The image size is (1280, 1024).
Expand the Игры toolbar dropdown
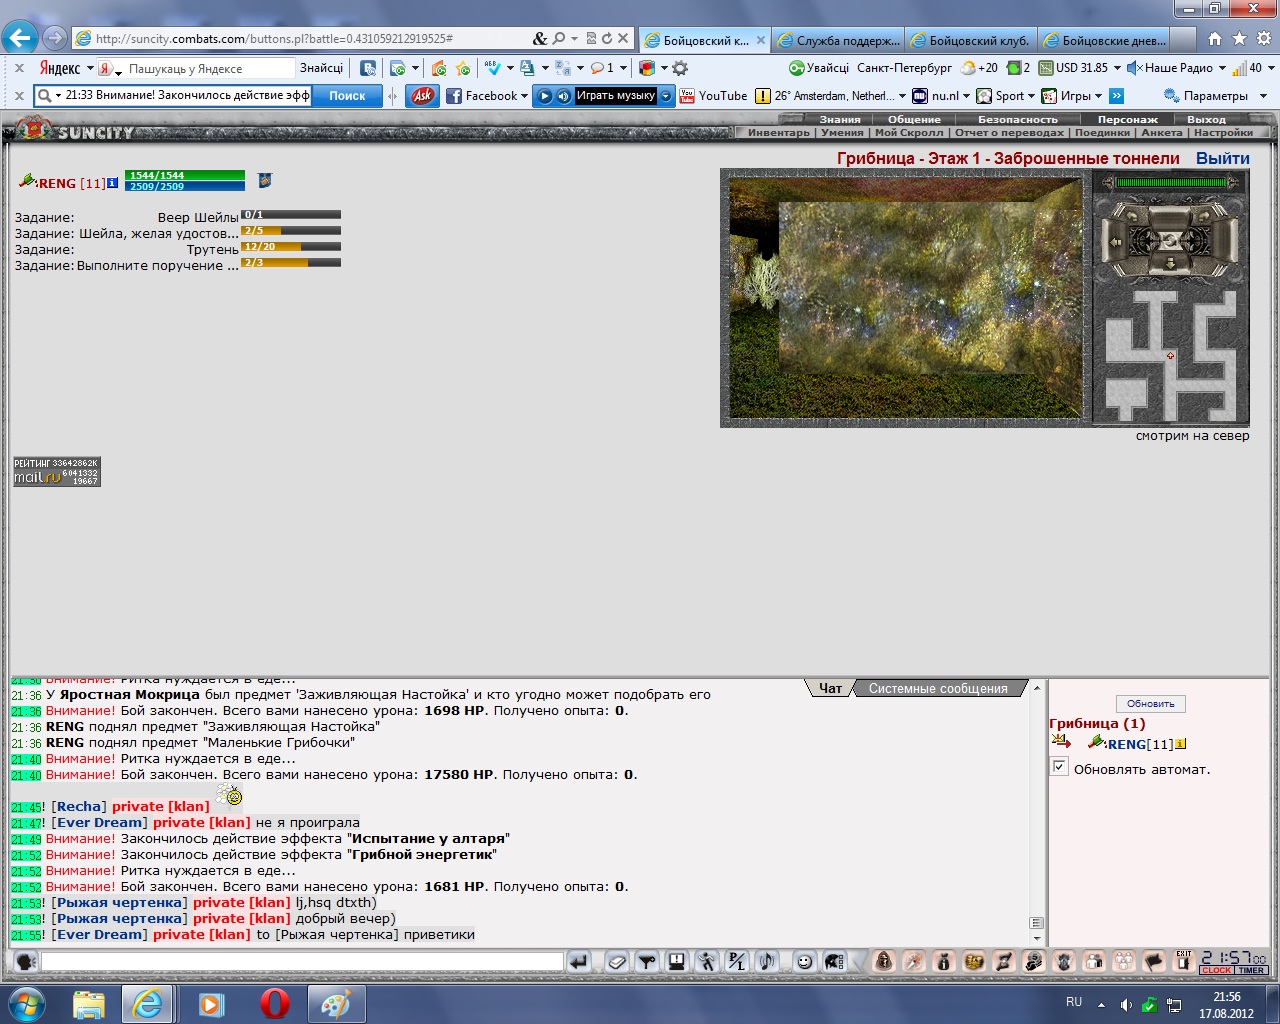[x=1098, y=97]
